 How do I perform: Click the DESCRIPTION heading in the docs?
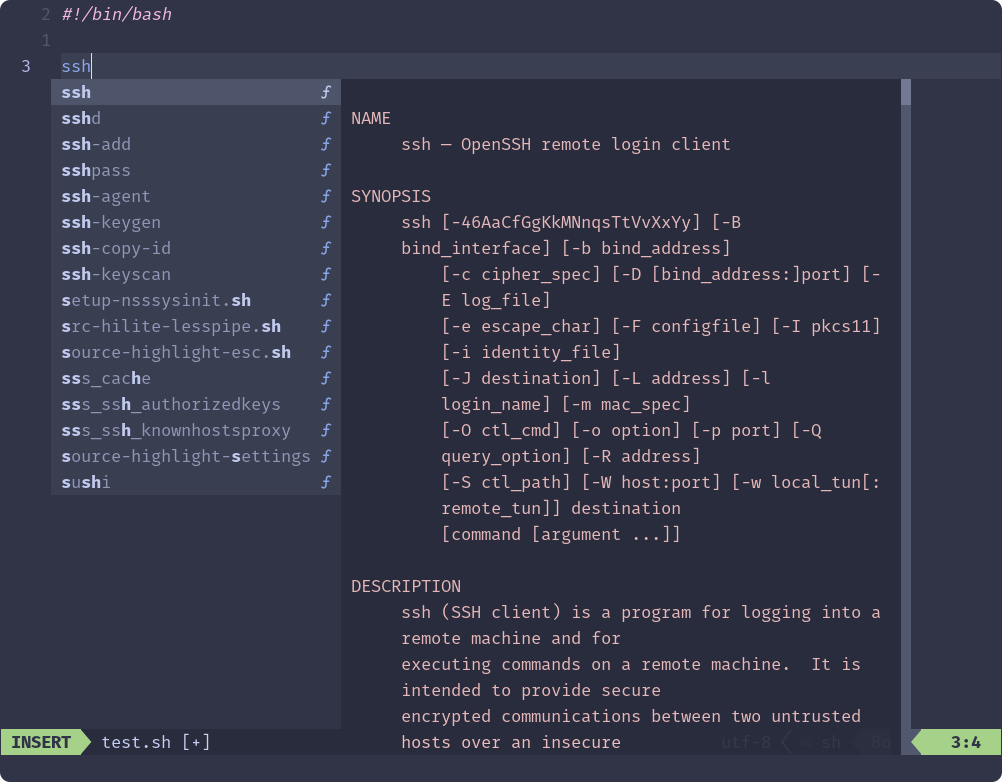click(406, 586)
